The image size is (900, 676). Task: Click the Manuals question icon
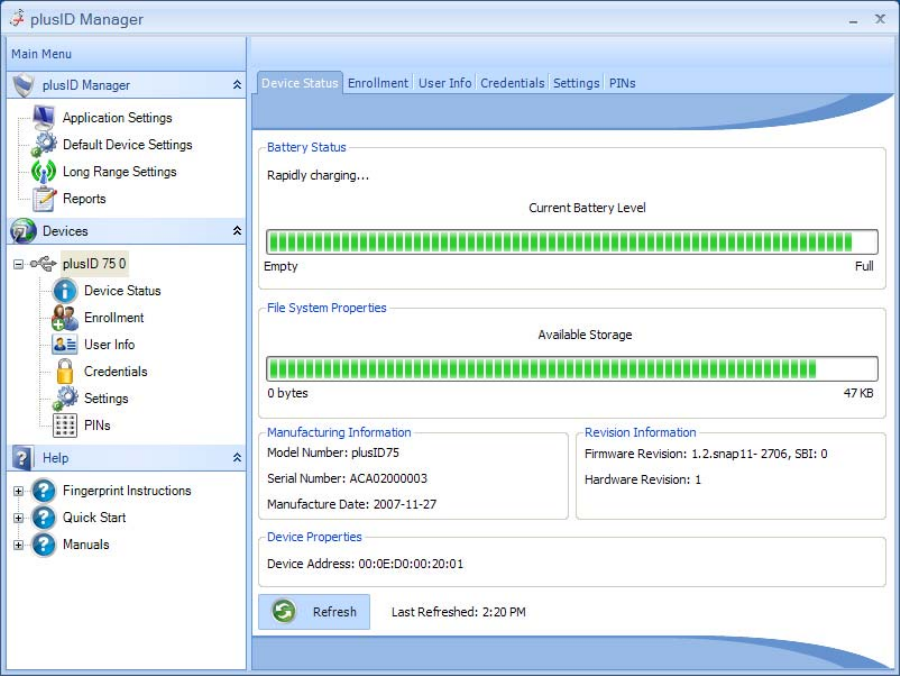click(44, 544)
